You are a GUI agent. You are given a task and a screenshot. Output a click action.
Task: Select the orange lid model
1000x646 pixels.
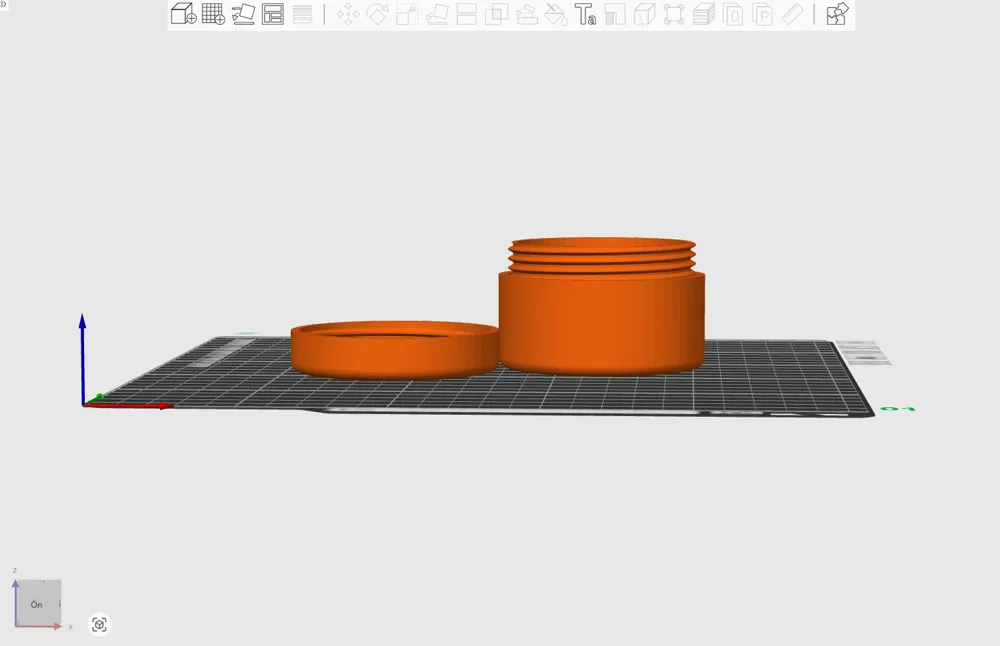coord(395,349)
